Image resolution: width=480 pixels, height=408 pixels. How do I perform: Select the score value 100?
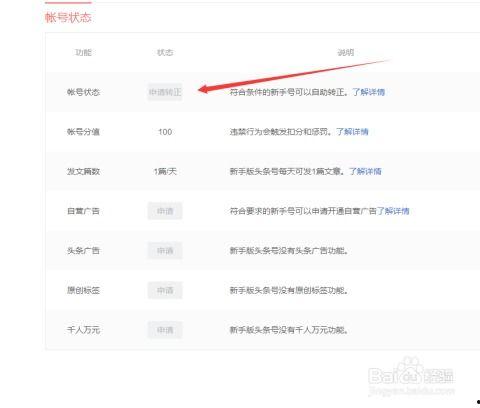point(165,132)
